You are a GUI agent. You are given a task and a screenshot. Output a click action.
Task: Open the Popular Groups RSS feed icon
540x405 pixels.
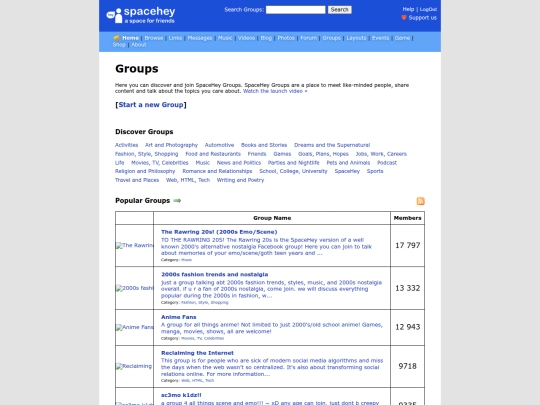click(420, 201)
